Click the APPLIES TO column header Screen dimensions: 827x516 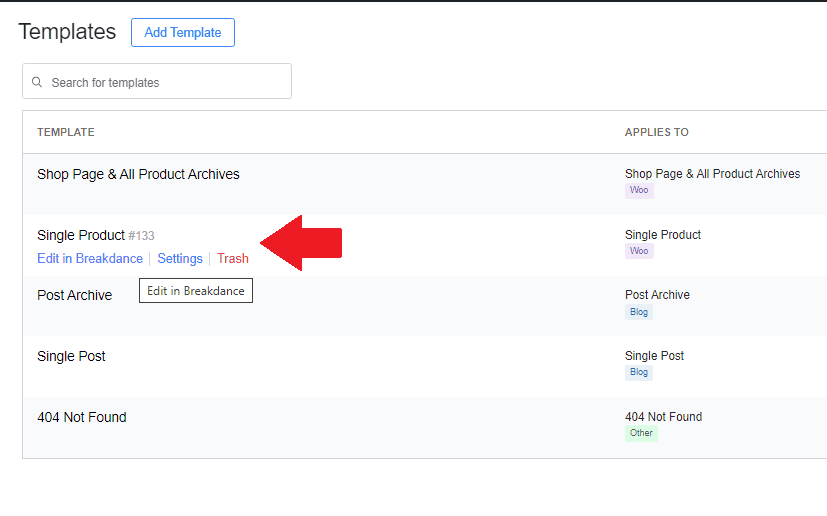tap(656, 132)
